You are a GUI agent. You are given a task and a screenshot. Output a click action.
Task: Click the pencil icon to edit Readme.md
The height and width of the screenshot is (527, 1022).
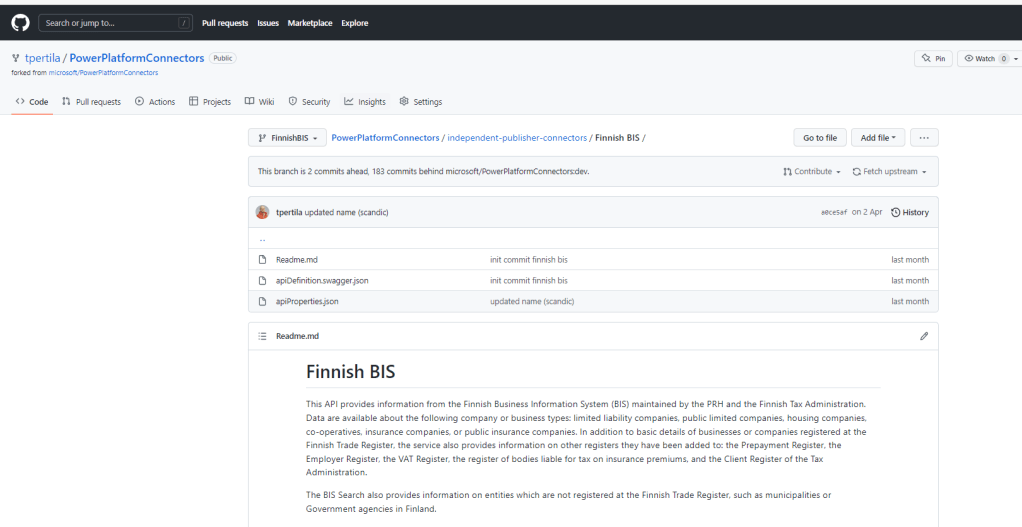tap(923, 336)
